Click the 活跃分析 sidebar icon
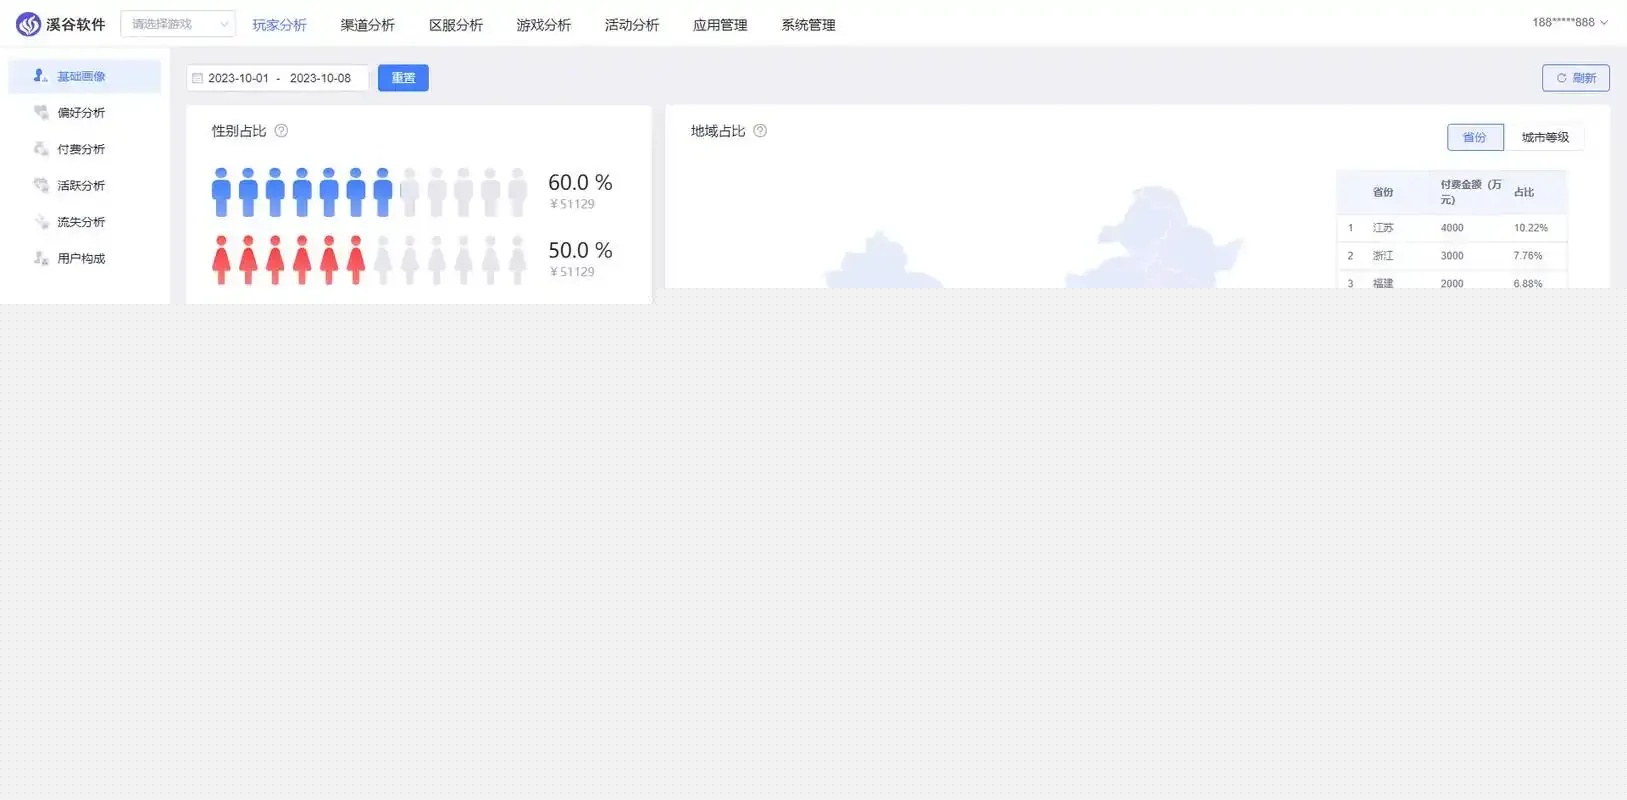 41,185
